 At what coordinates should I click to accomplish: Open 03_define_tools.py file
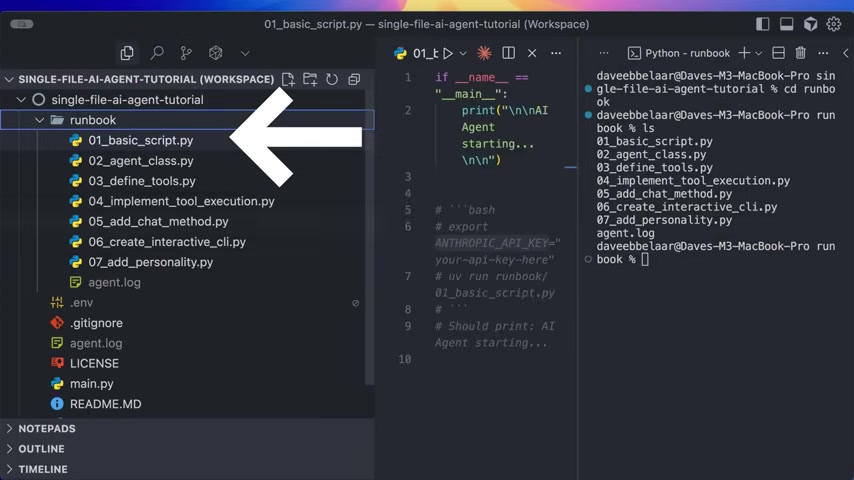(x=142, y=181)
